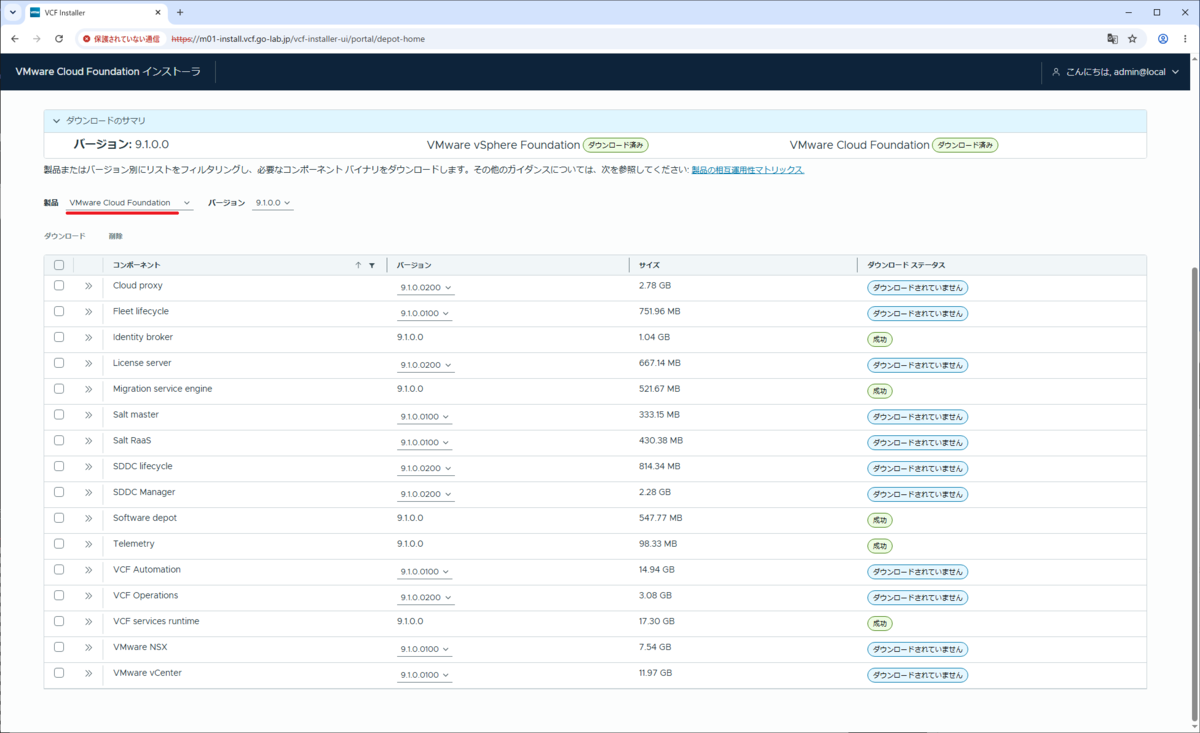Click the size column header

[649, 265]
